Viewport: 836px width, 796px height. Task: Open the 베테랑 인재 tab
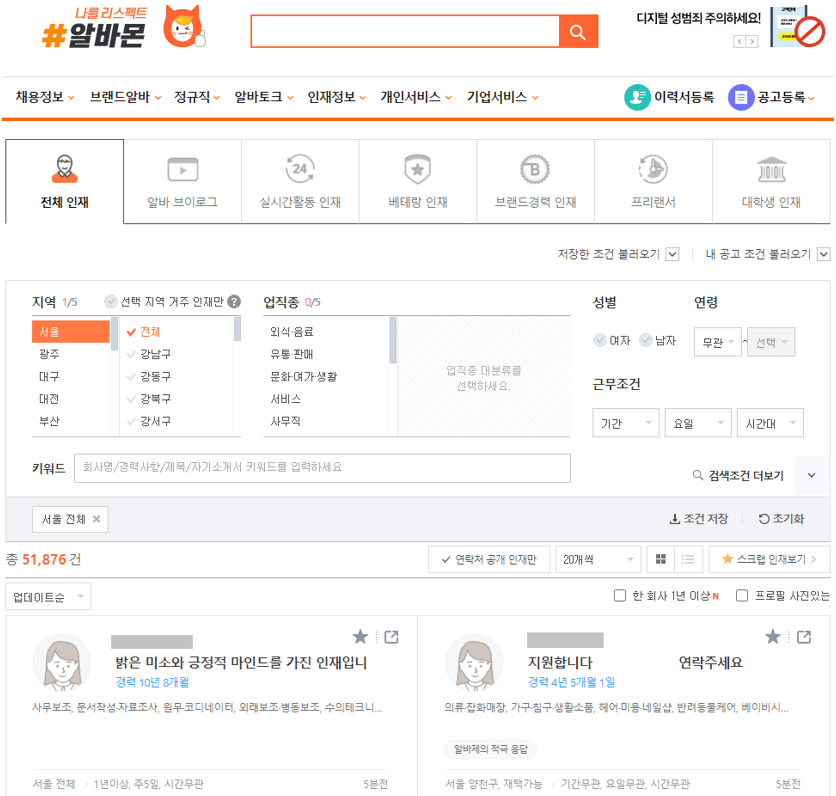418,182
